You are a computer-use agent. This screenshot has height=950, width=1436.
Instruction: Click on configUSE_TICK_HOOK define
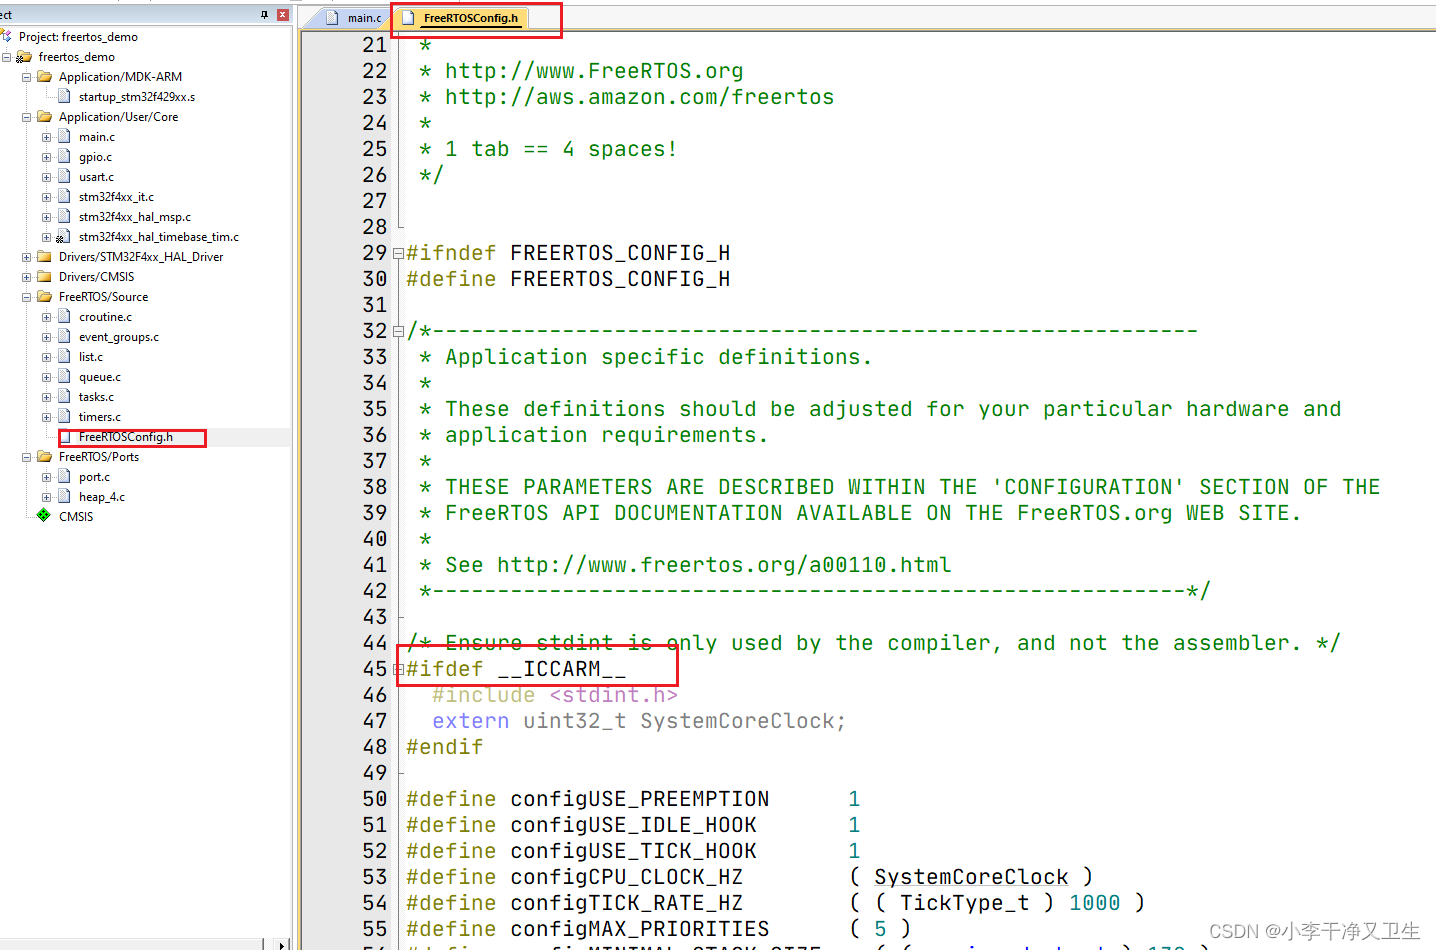coord(633,851)
